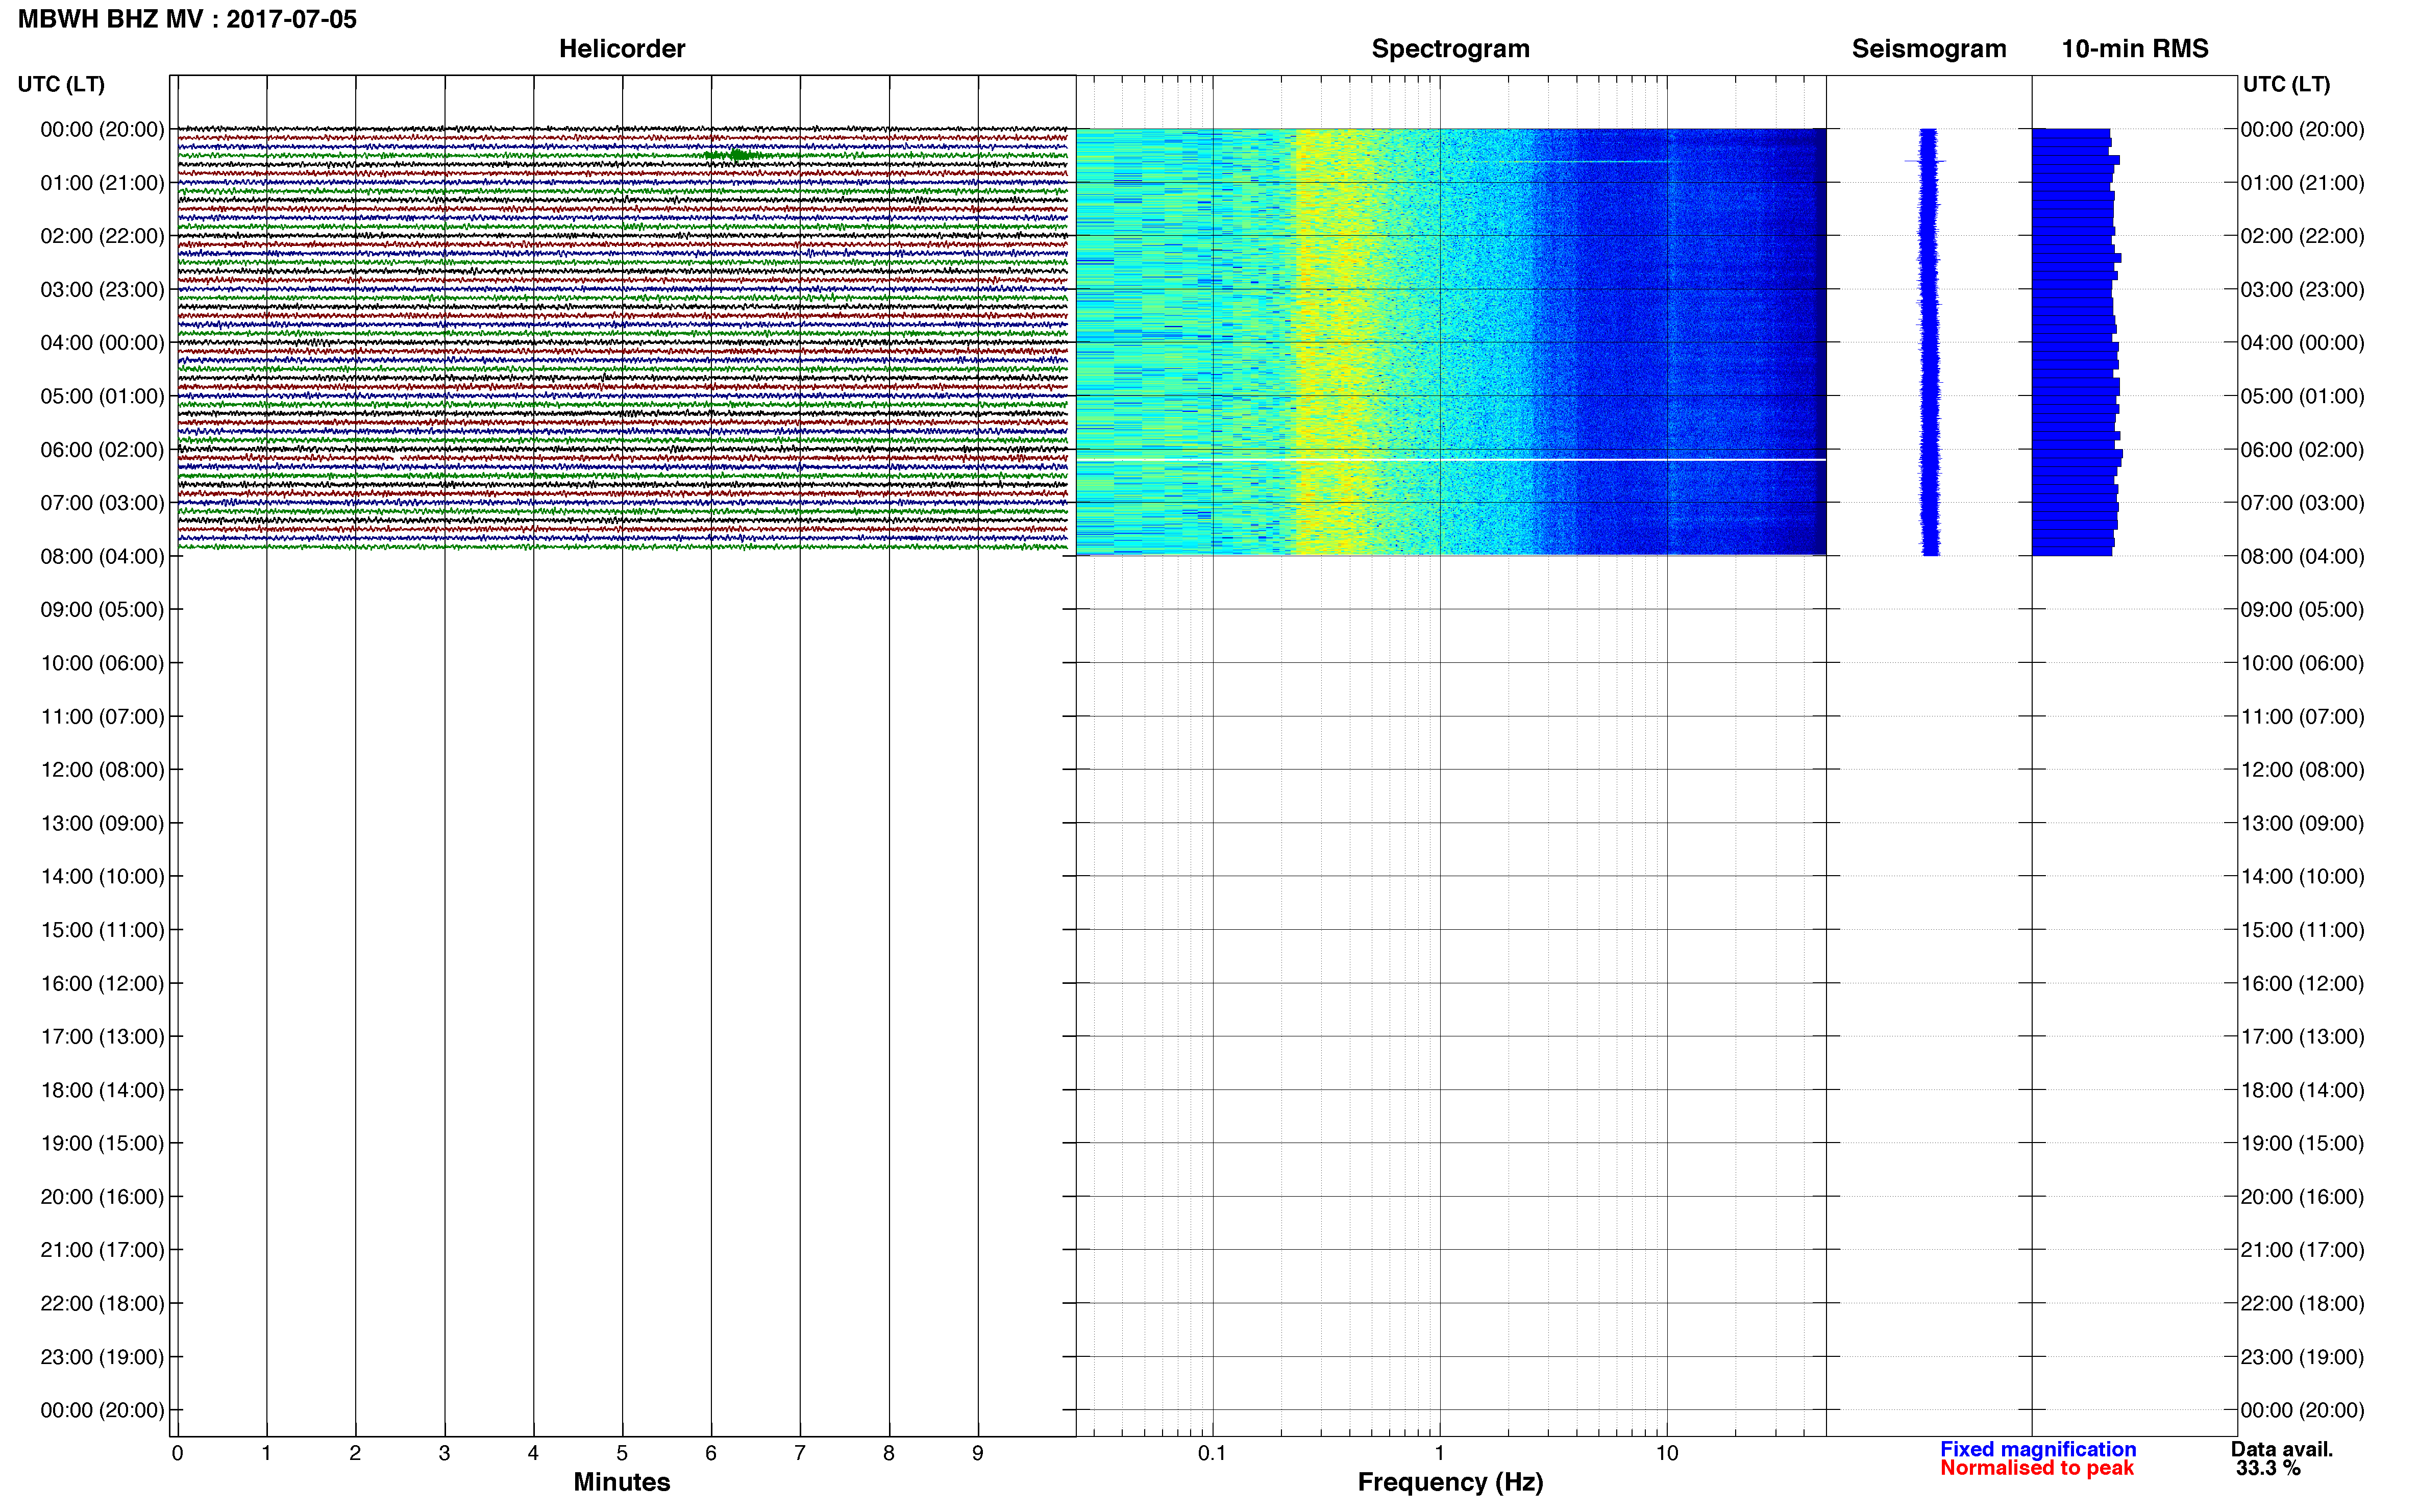The width and height of the screenshot is (2419, 1512).
Task: Click the left 16:00 (12:00) time label
Action: 102,984
